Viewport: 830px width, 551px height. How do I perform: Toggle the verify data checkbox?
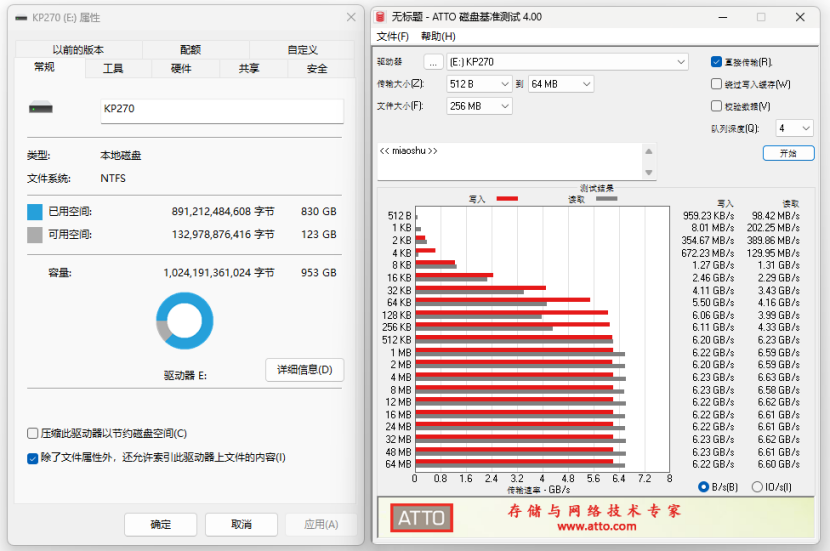[x=716, y=106]
